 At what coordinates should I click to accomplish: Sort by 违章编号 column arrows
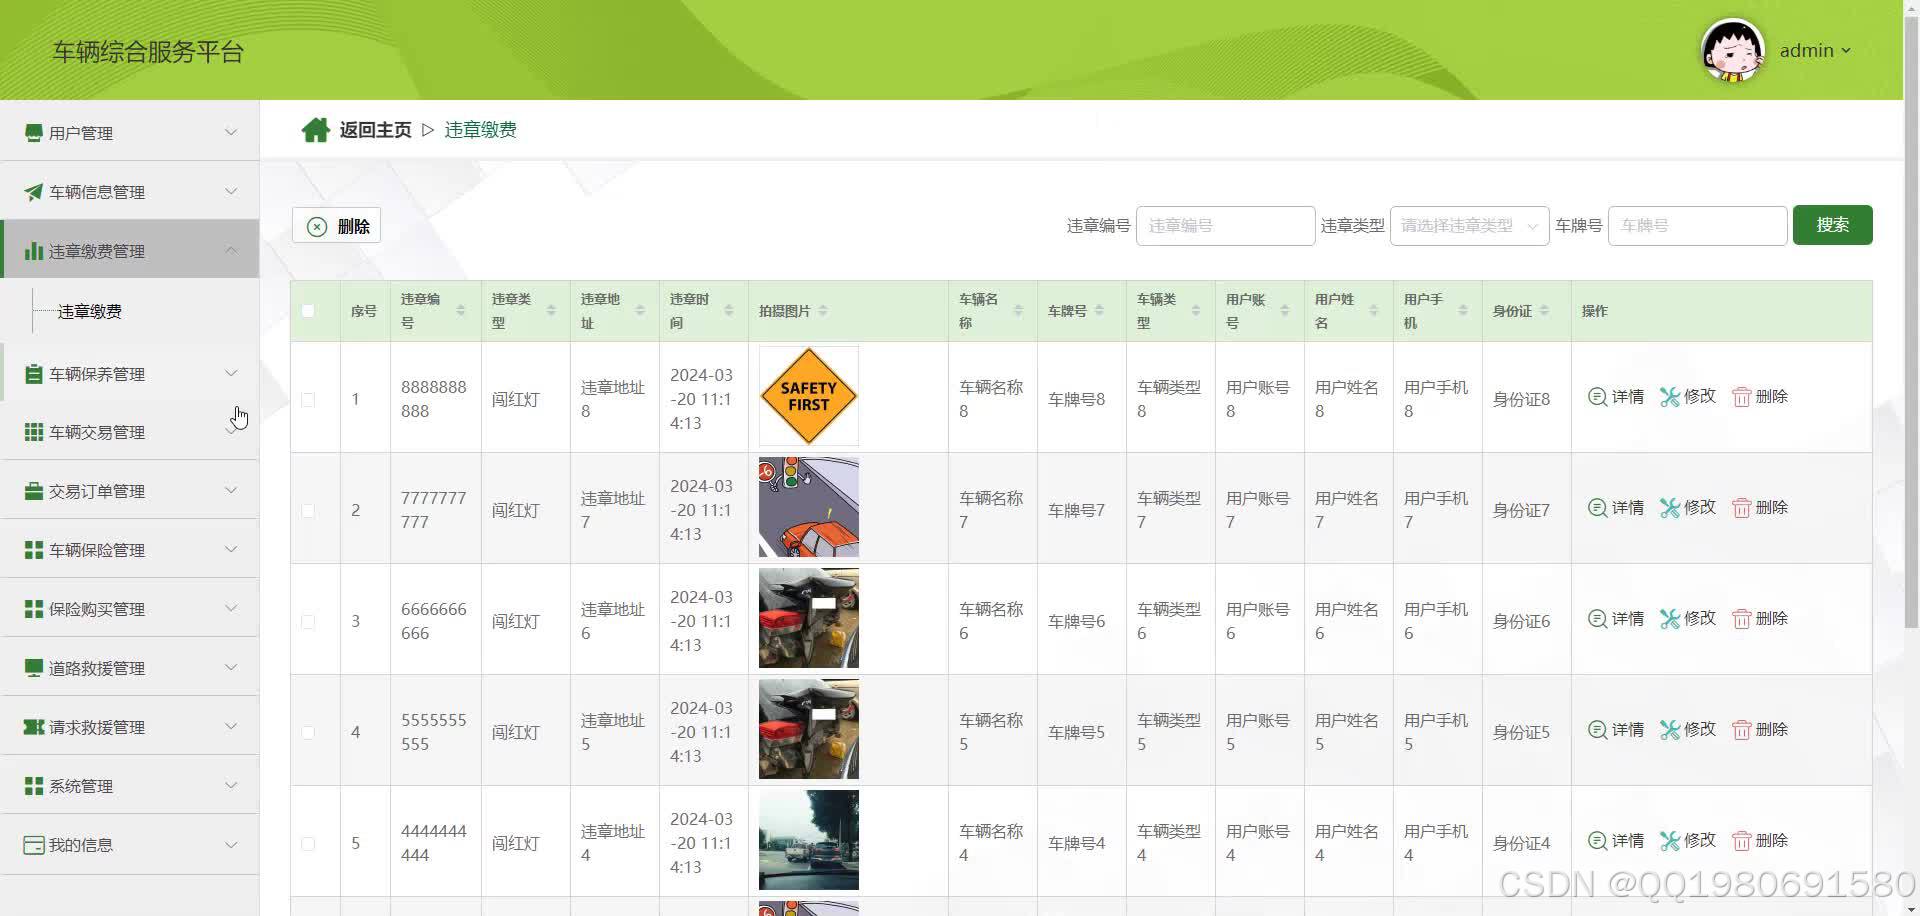460,311
